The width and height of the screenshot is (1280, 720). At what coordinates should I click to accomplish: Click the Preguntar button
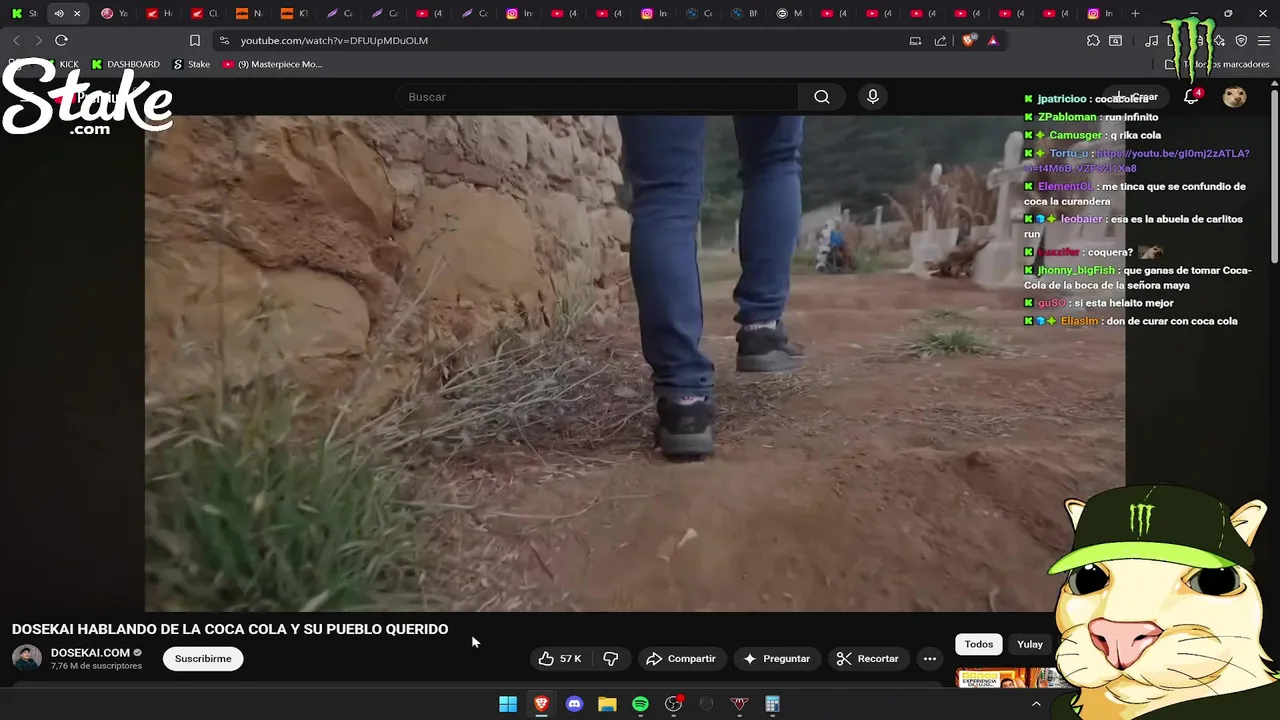coord(776,658)
